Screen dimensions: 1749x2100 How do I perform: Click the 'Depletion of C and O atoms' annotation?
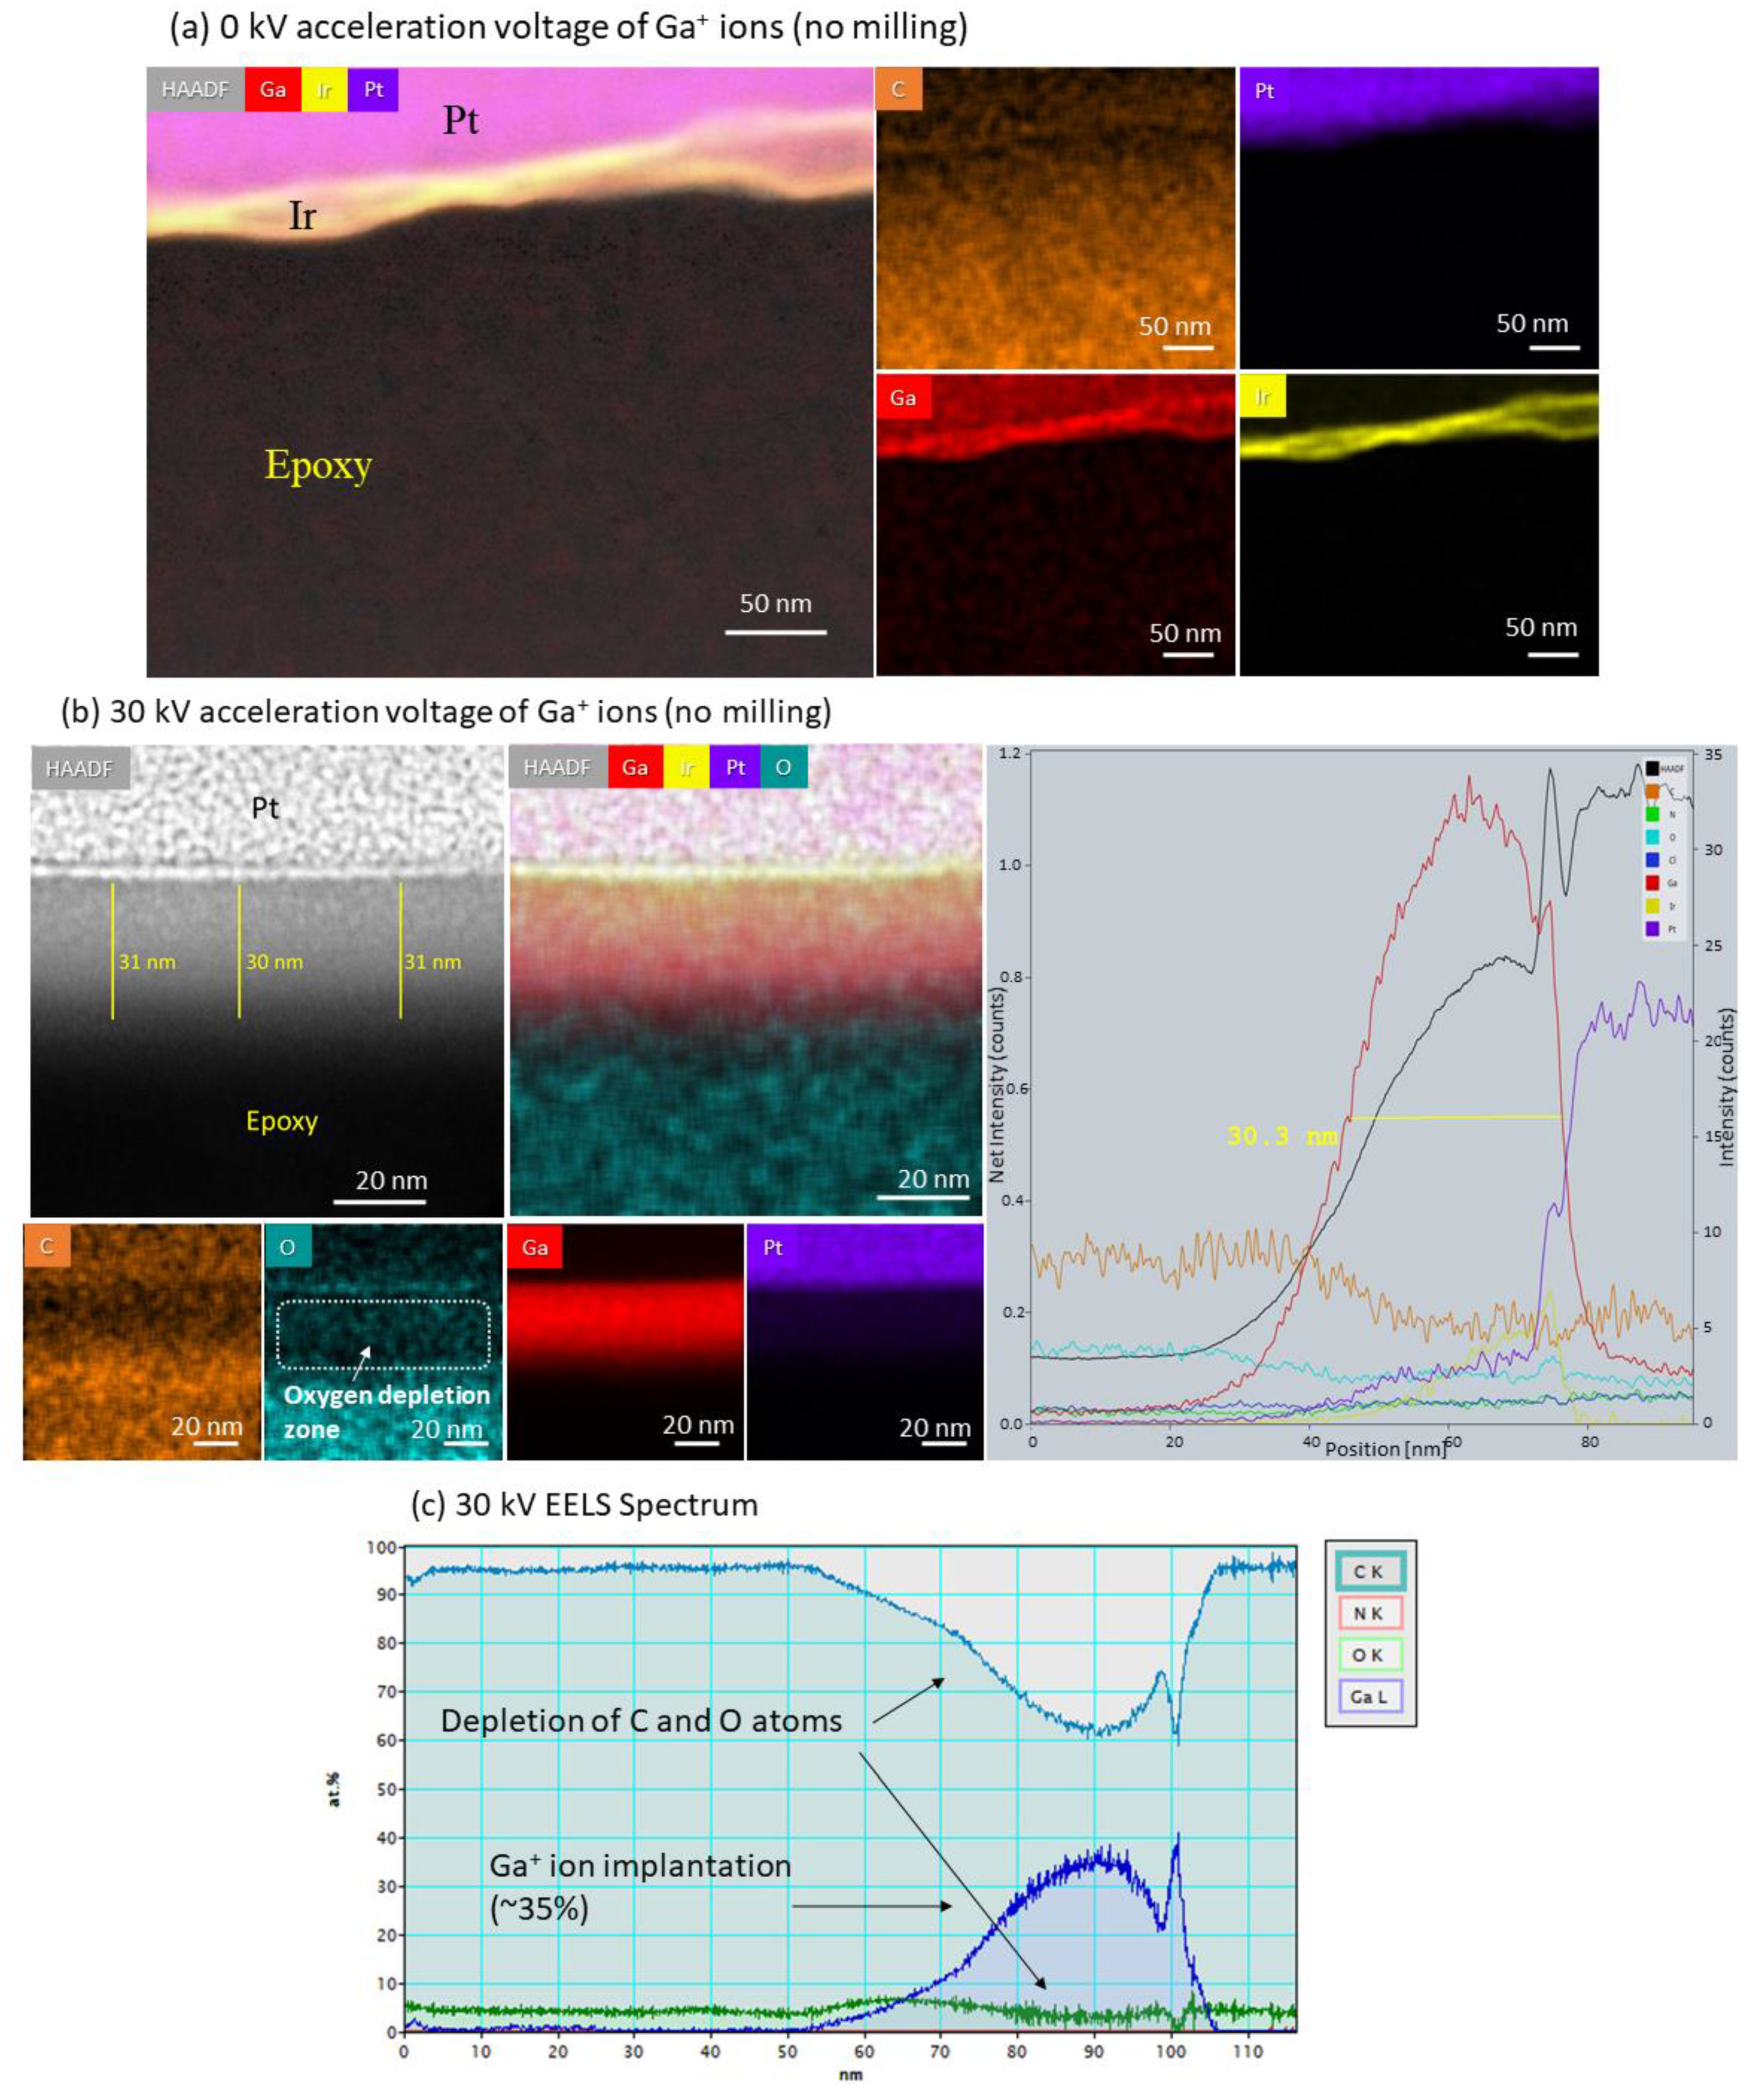(x=641, y=1720)
